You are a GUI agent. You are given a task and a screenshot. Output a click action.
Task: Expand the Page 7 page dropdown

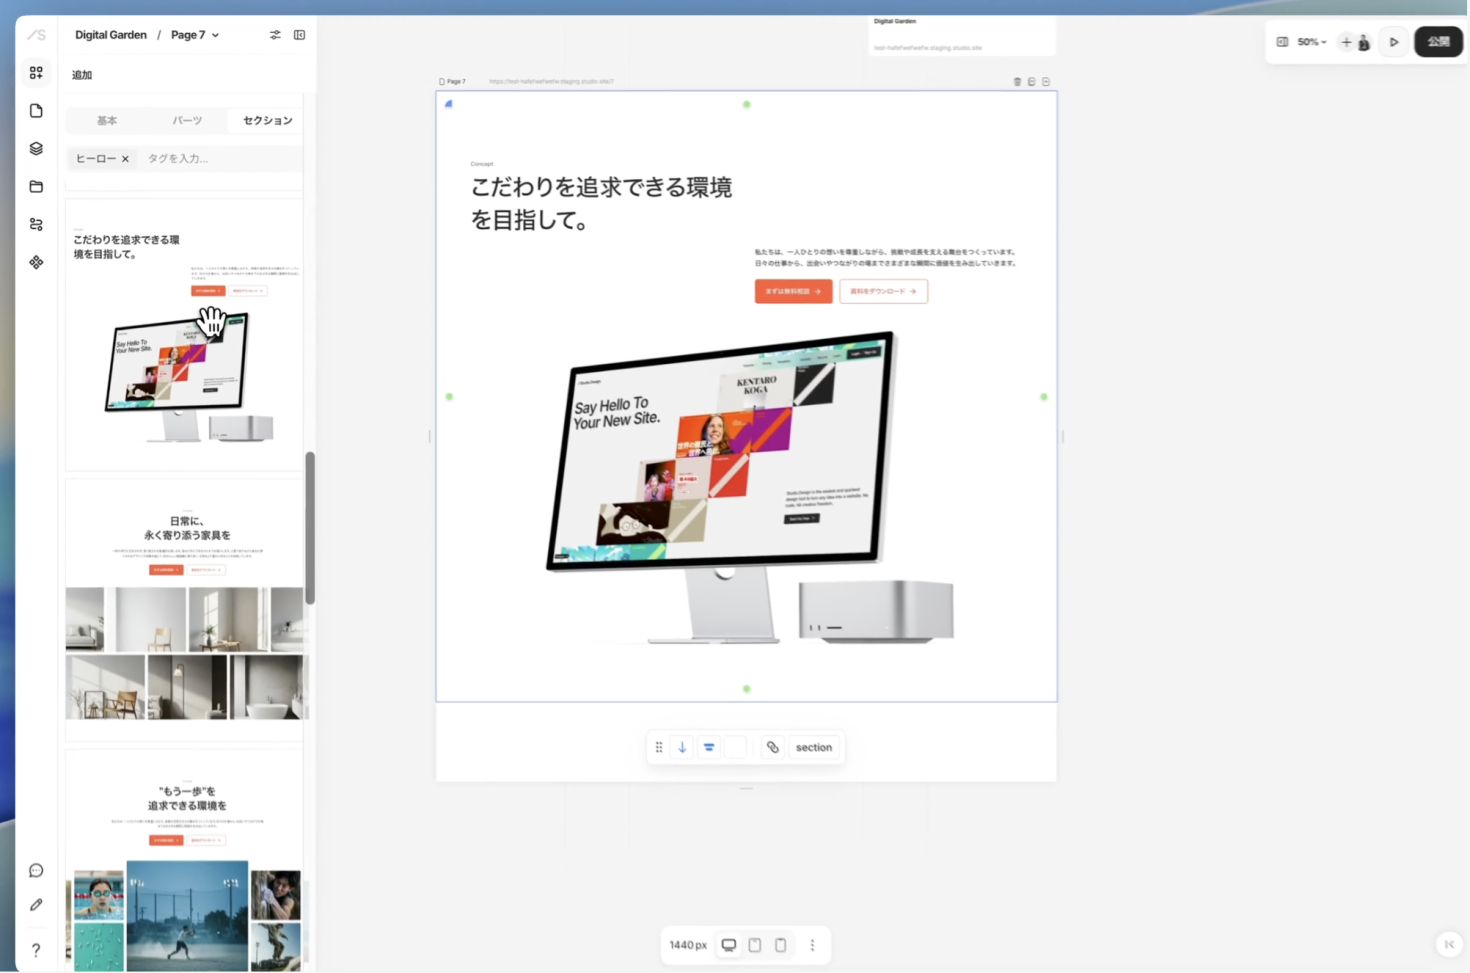pos(195,35)
